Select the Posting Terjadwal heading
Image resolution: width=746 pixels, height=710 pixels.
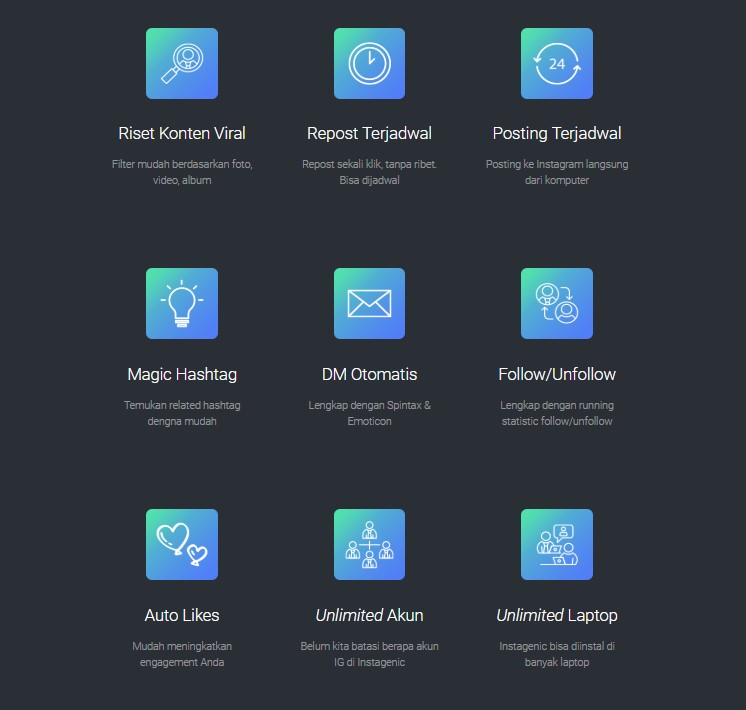click(x=557, y=134)
